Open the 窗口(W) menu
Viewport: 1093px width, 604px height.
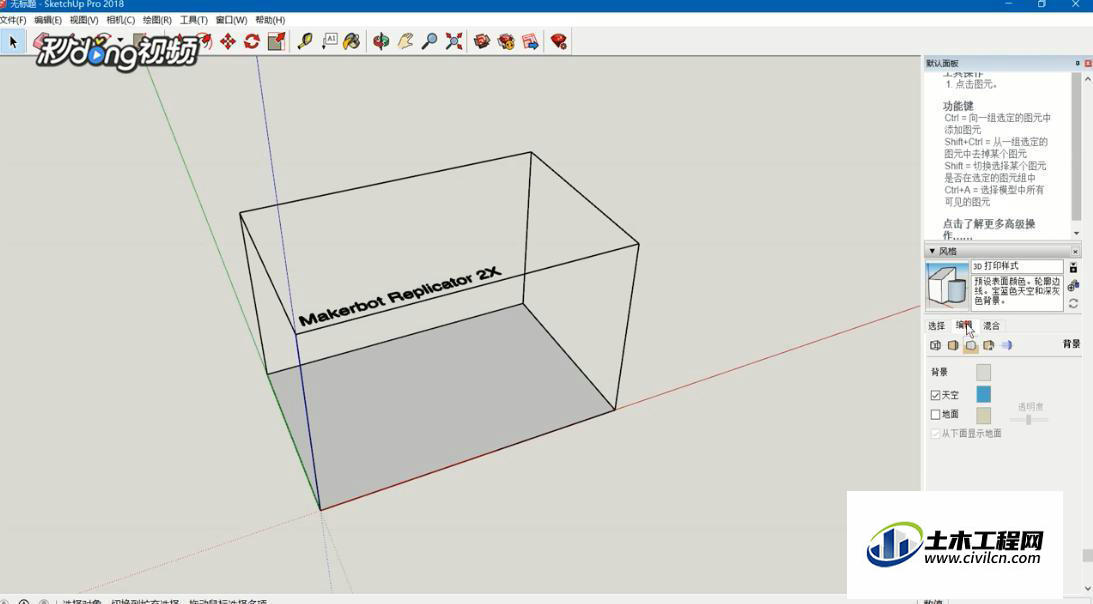point(231,20)
